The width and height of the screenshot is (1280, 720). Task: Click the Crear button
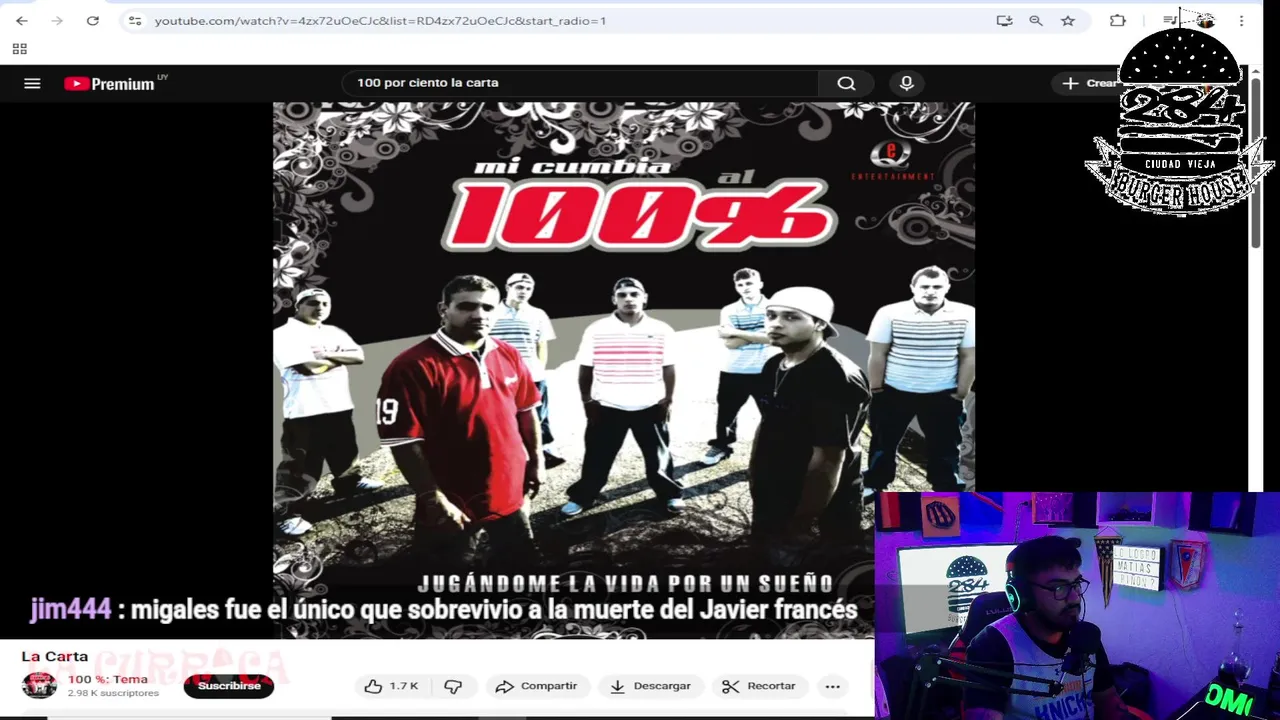1090,83
